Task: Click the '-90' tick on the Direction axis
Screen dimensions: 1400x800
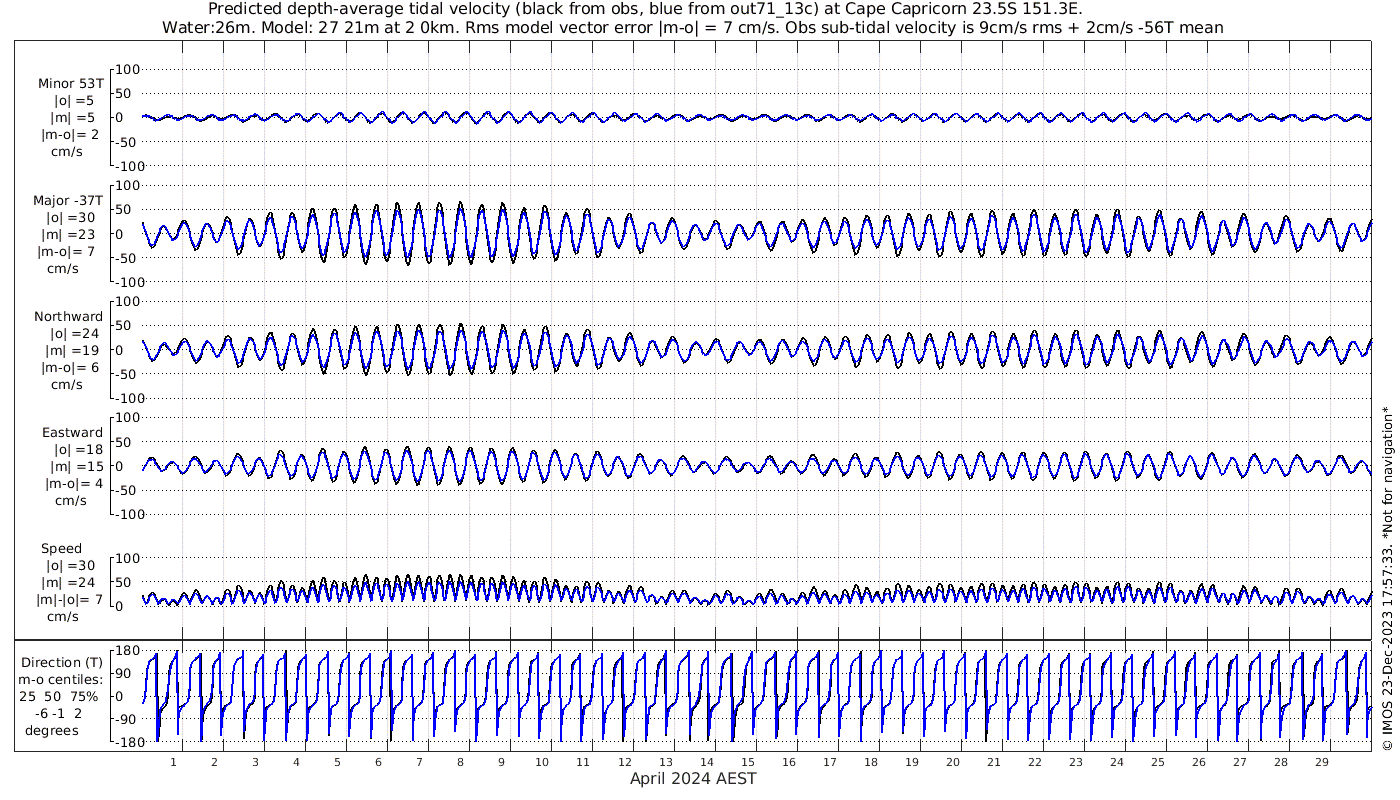Action: pos(127,719)
